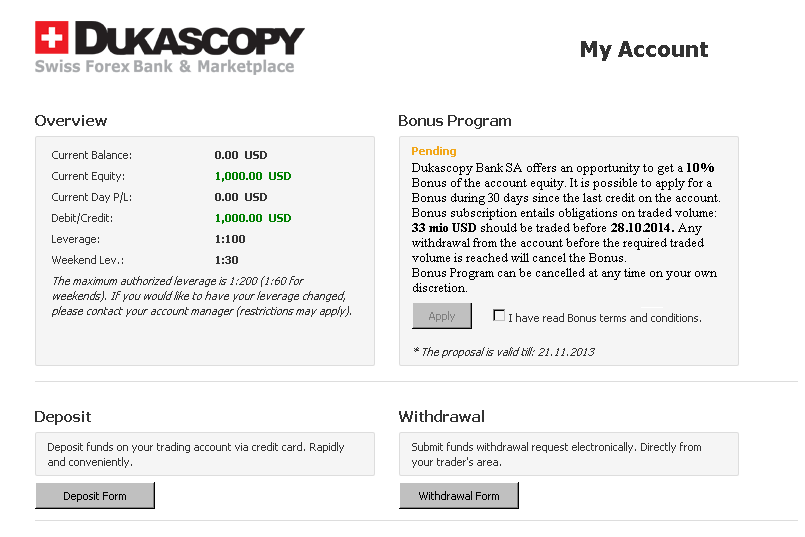Screen dimensions: 805x537
Task: Click the grayed-out Apply button
Action: coord(442,316)
